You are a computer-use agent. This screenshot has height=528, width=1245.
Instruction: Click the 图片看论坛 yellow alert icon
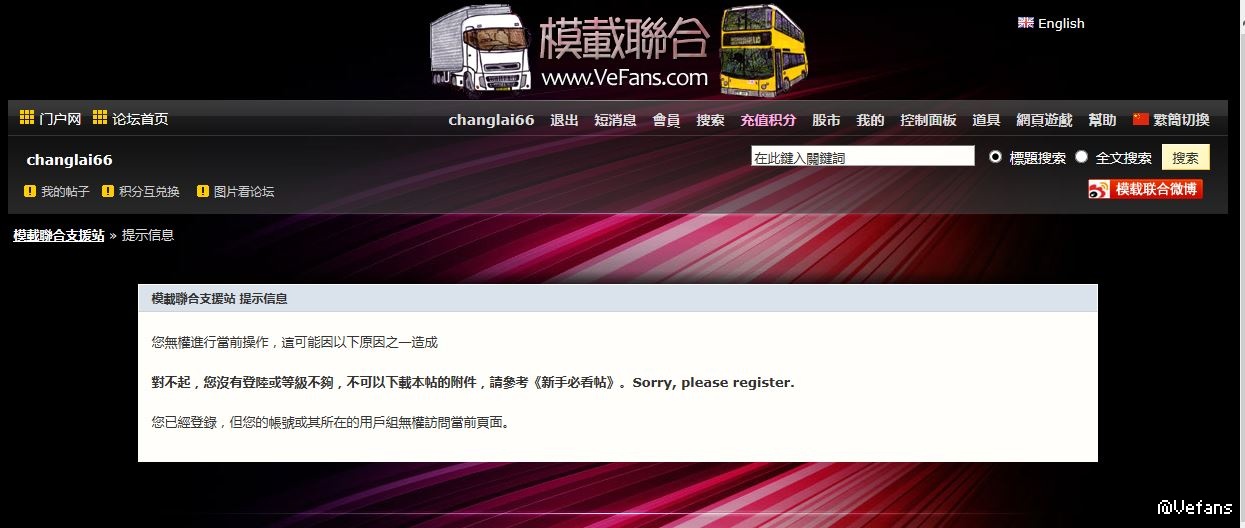pos(203,191)
